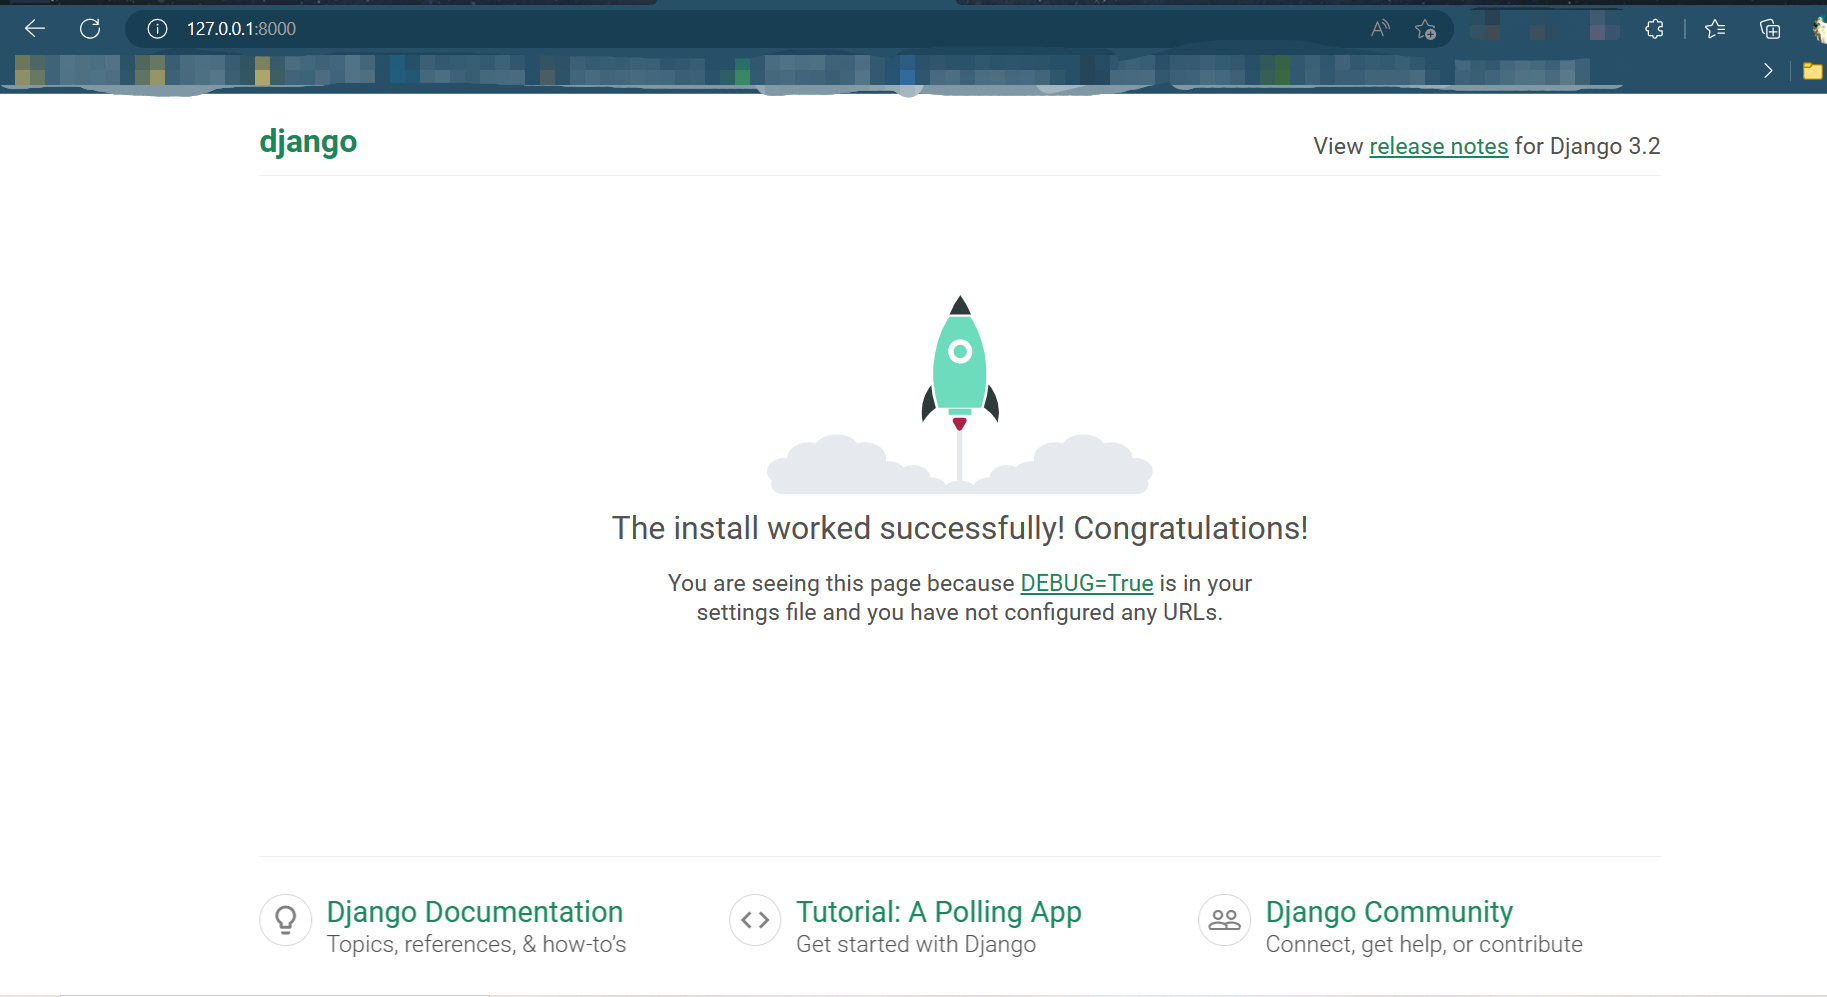Click 'The install worked successfully! Congratulations!' heading
Viewport: 1827px width, 997px height.
960,528
